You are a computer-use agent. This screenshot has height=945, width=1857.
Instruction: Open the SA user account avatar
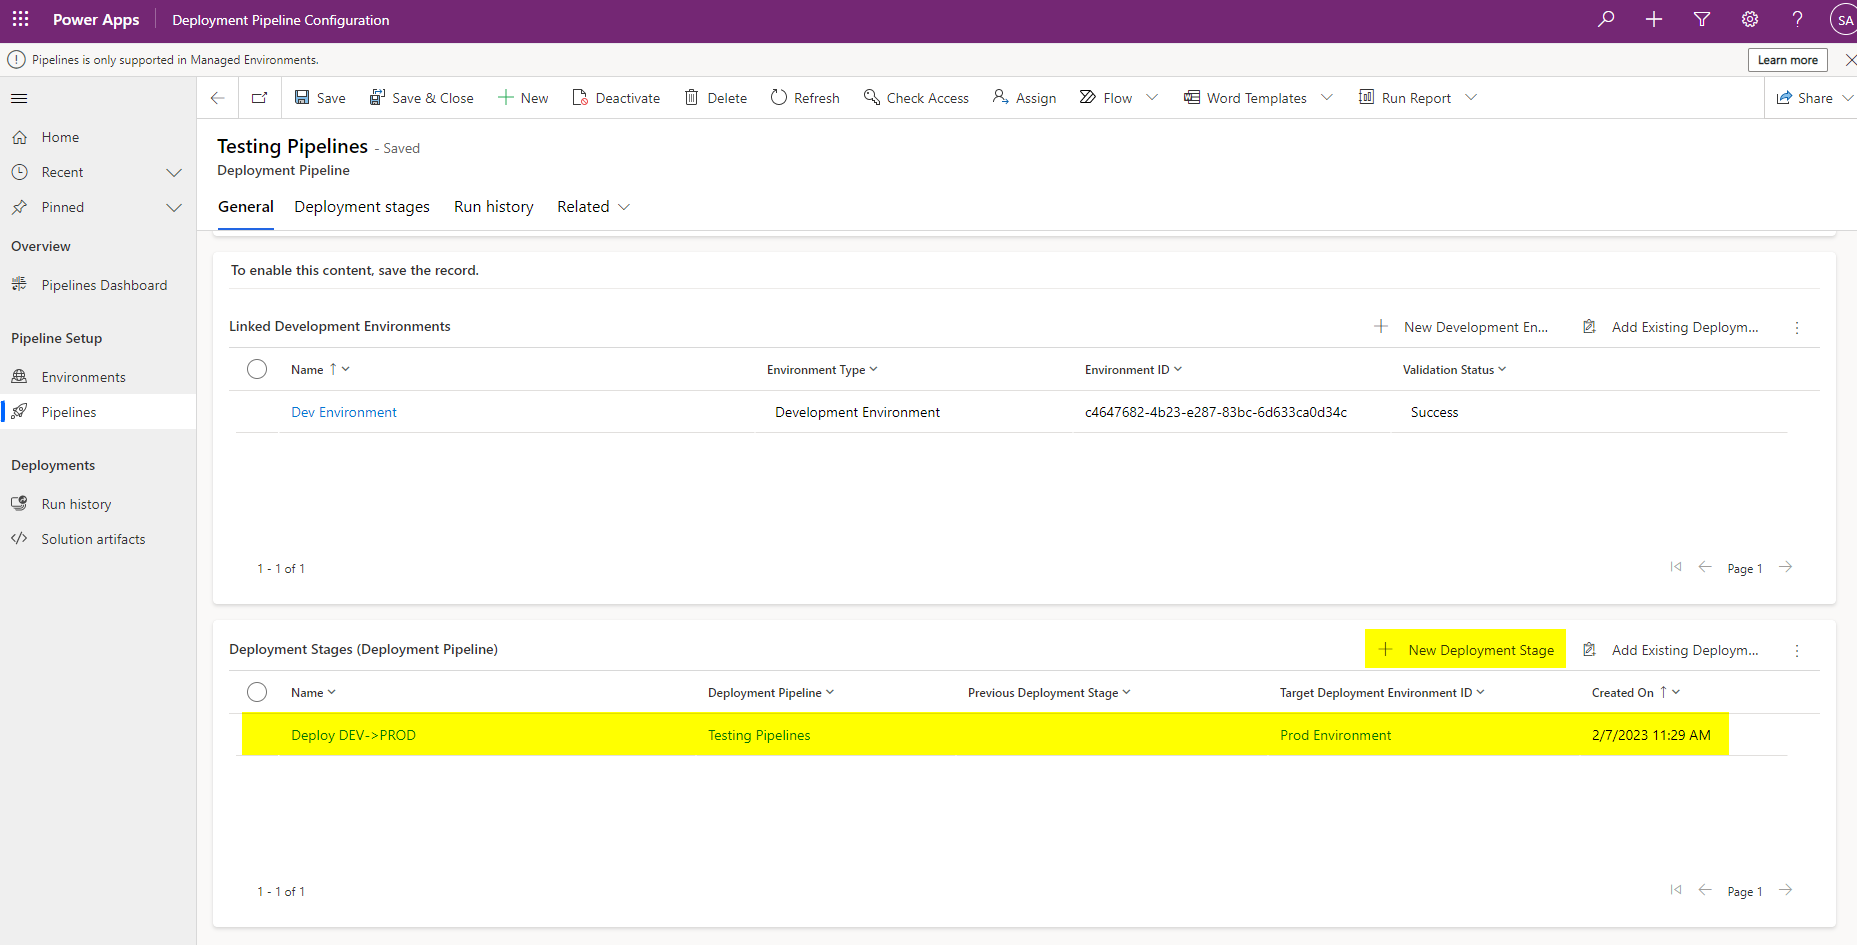point(1844,19)
